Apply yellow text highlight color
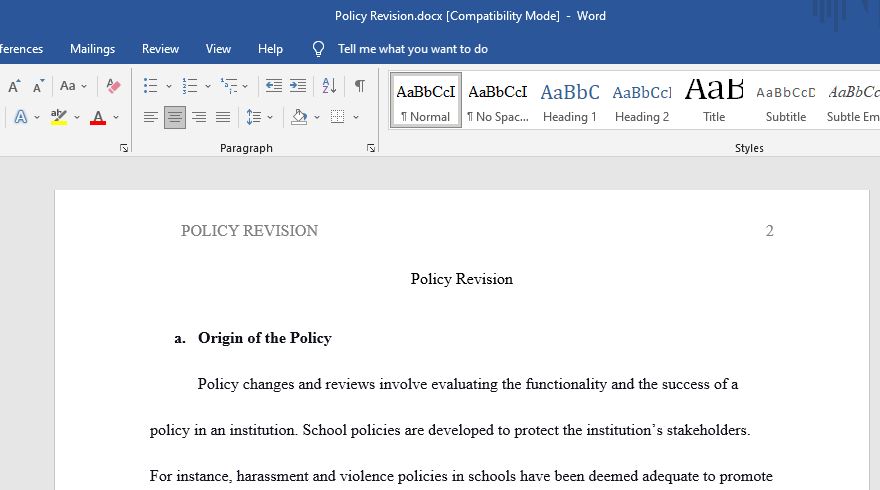The height and width of the screenshot is (490, 880). click(x=58, y=117)
